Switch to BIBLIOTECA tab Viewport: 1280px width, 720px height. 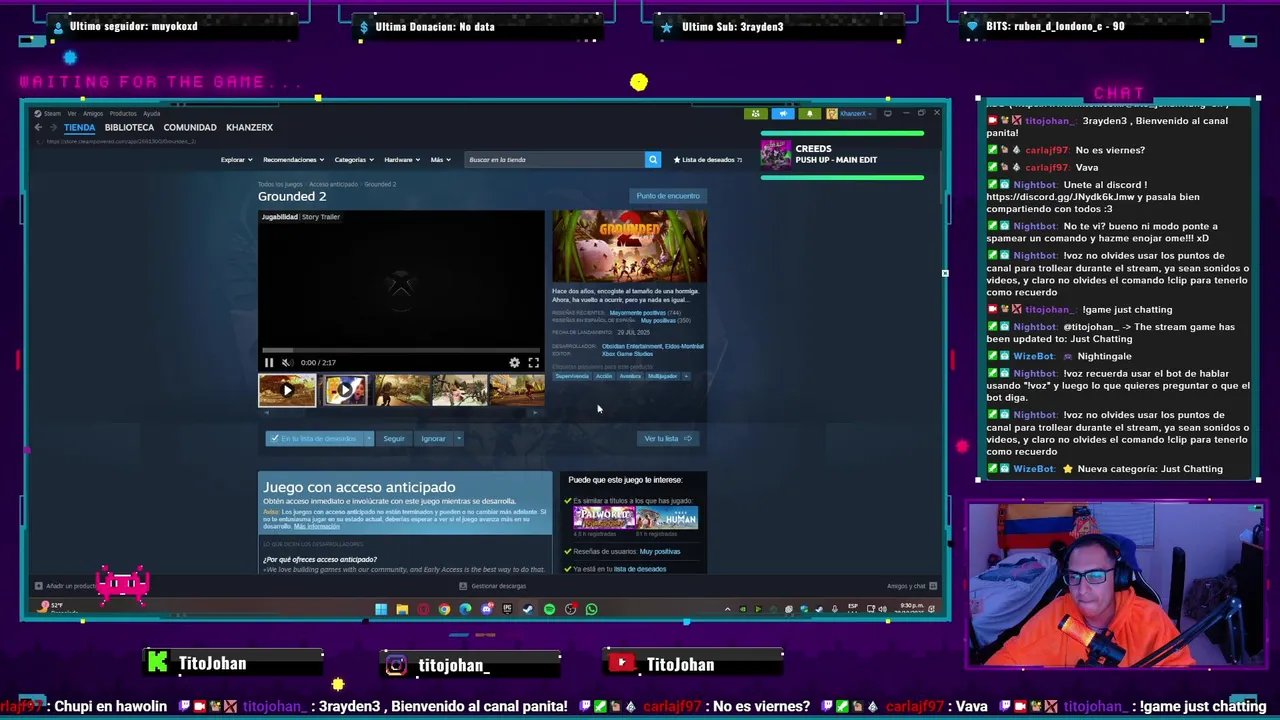point(129,127)
